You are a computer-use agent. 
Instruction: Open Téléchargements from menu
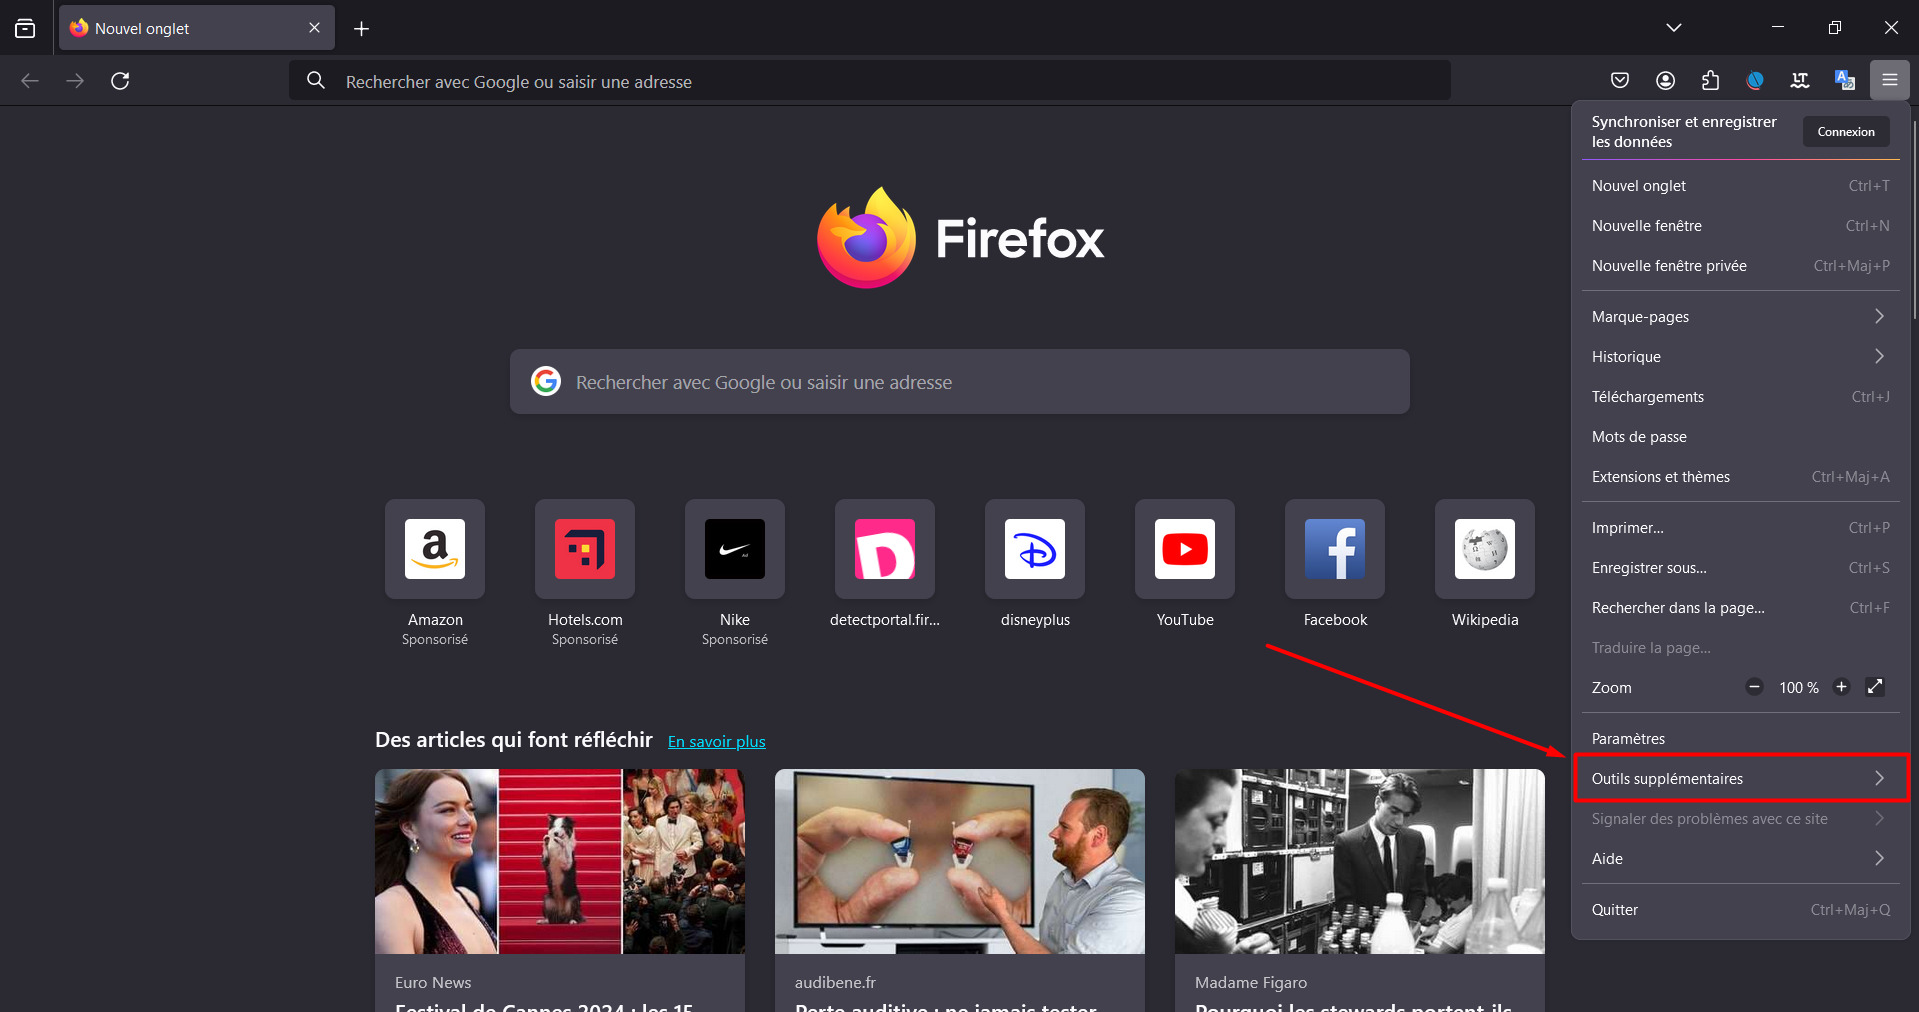(x=1740, y=397)
